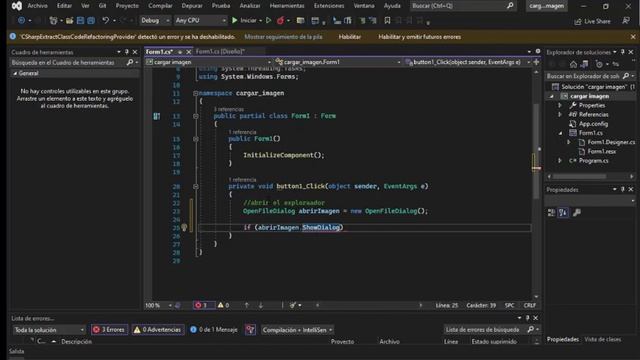Click the editor error count indicator

(203, 305)
